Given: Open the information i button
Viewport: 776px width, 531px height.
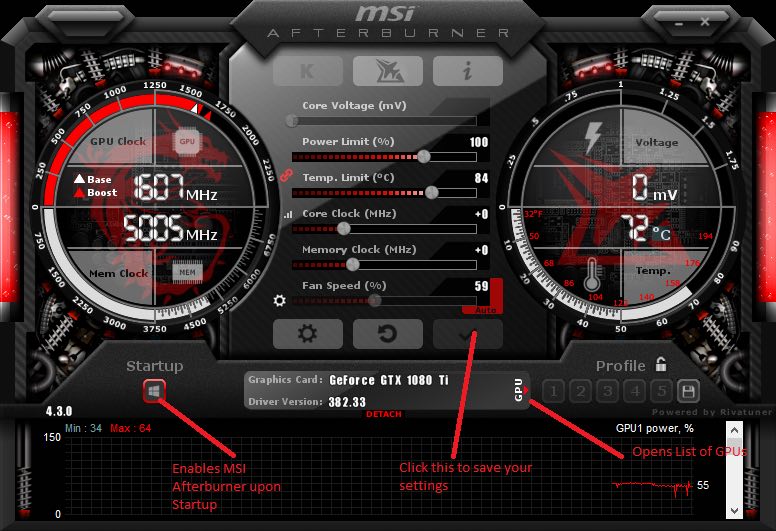Looking at the screenshot, I should click(468, 71).
